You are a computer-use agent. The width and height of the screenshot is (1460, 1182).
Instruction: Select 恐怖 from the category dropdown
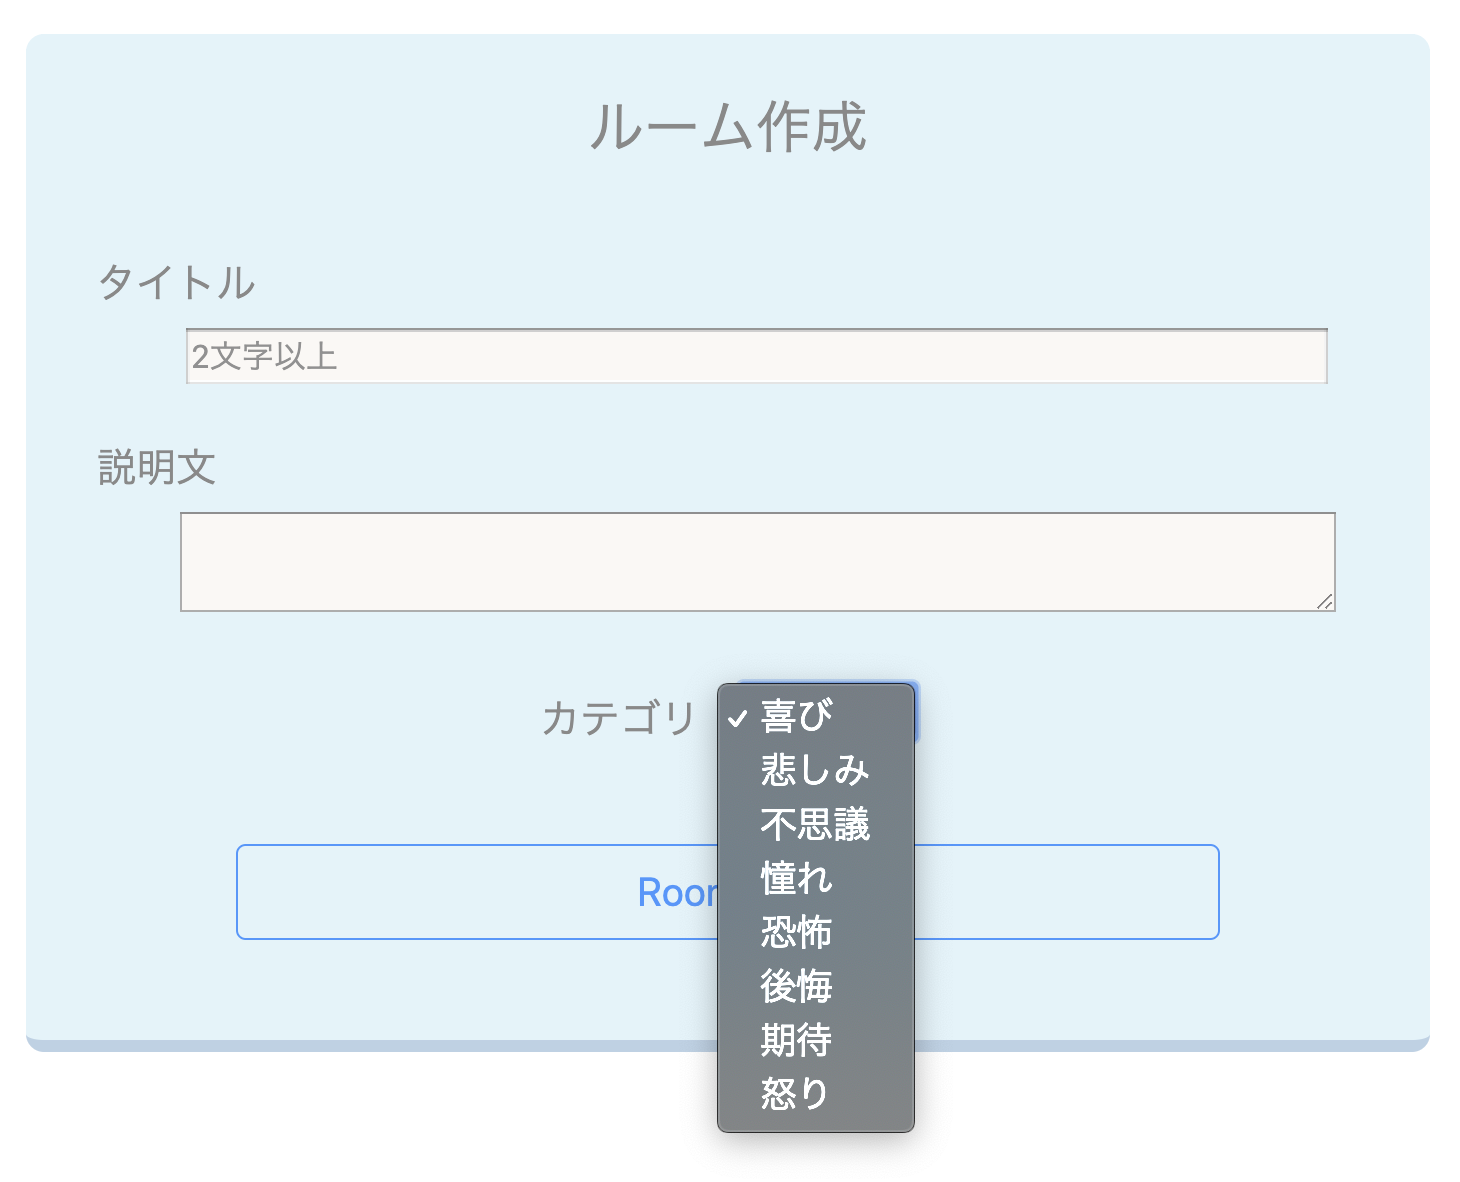click(795, 930)
